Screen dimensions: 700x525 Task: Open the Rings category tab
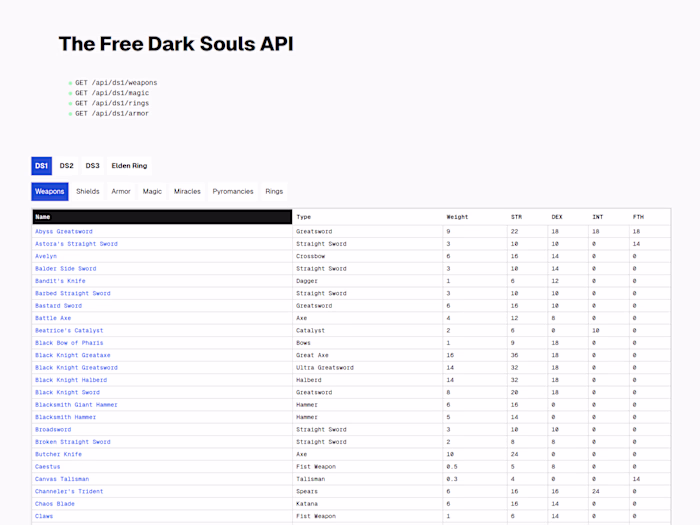pos(274,192)
